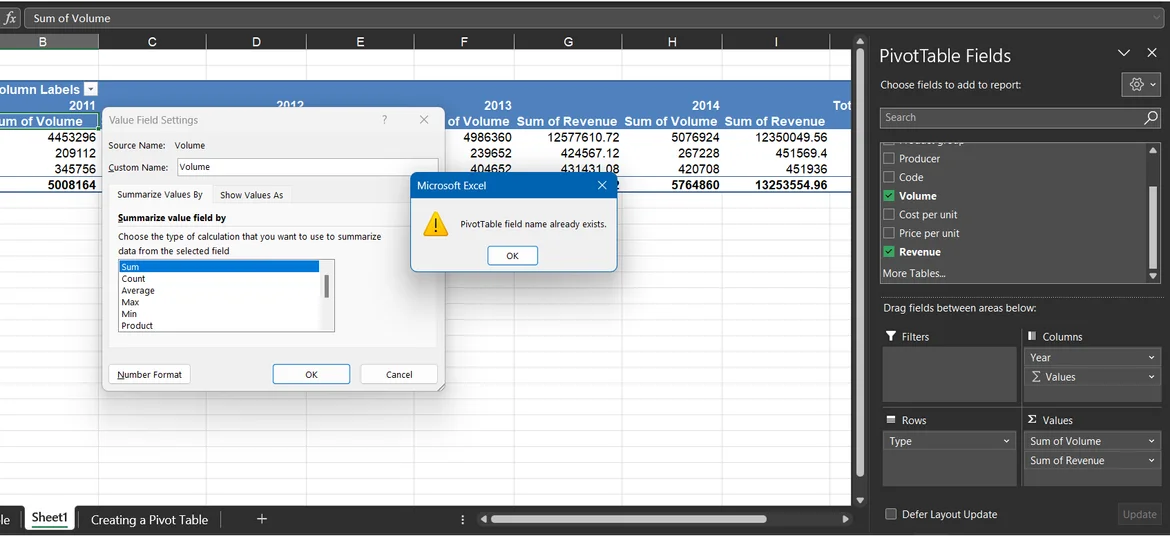Click the help question mark in Value Field Settings
The image size is (1170, 536).
tap(384, 120)
